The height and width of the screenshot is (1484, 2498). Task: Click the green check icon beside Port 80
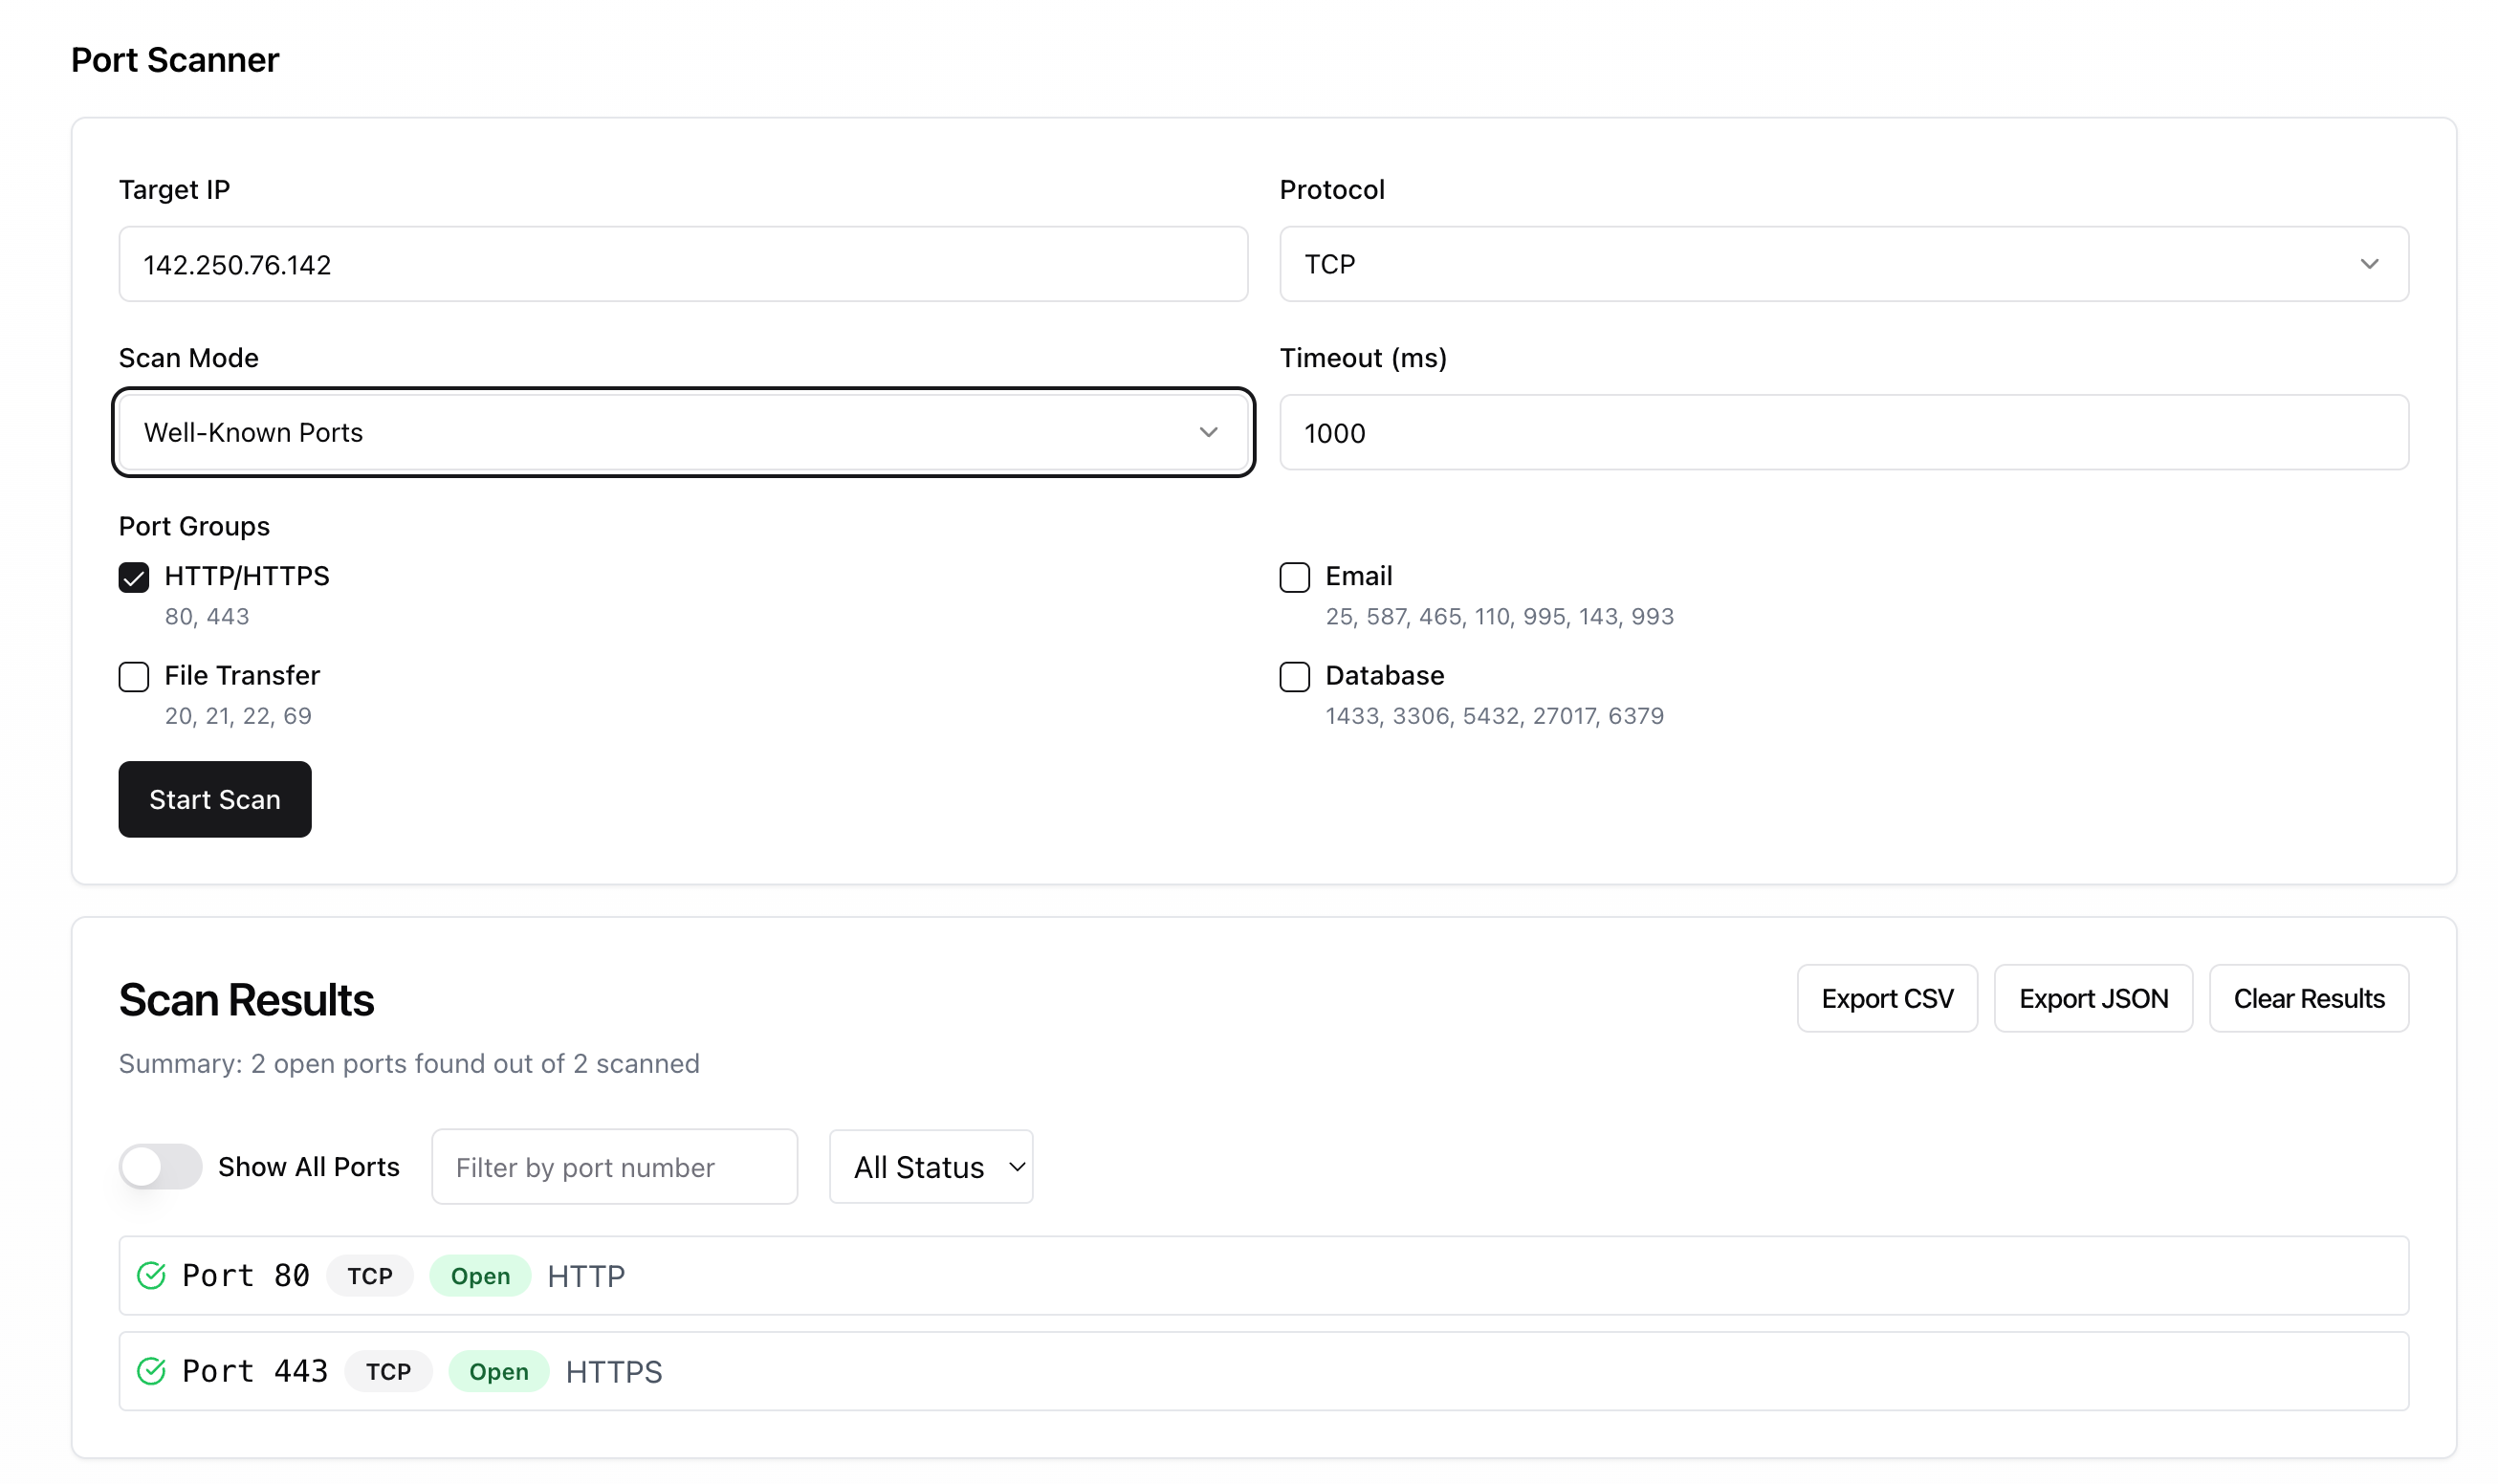pos(151,1275)
